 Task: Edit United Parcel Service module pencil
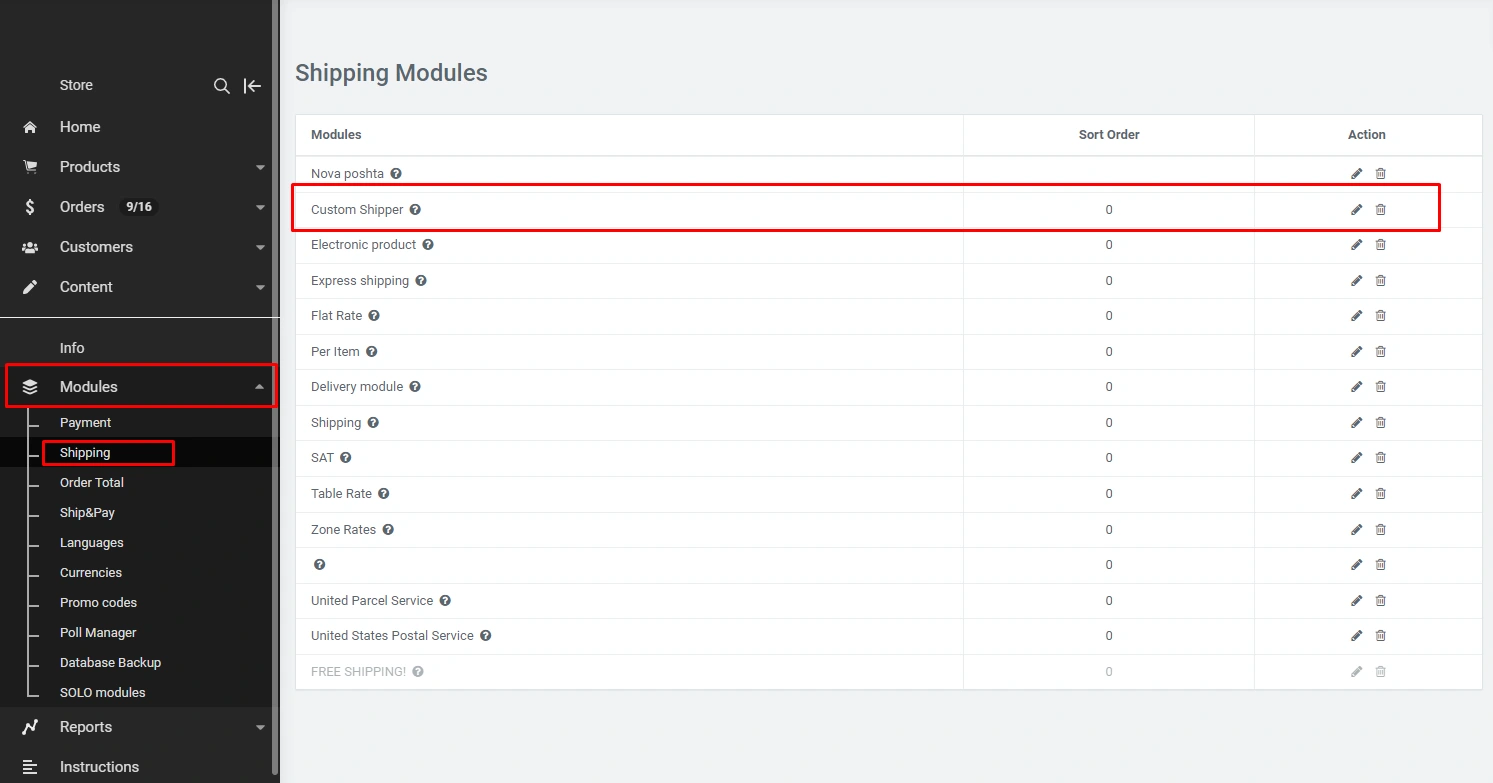pyautogui.click(x=1356, y=601)
